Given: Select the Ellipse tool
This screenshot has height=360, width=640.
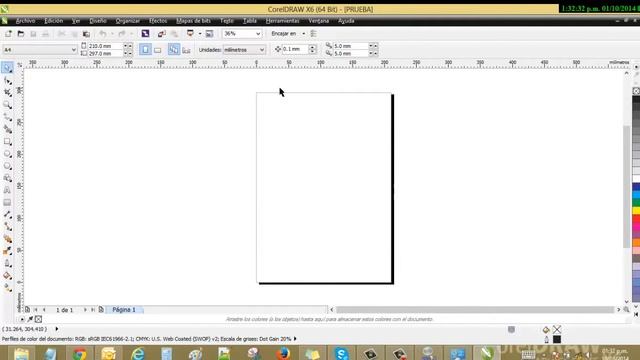Looking at the screenshot, I should (7, 154).
